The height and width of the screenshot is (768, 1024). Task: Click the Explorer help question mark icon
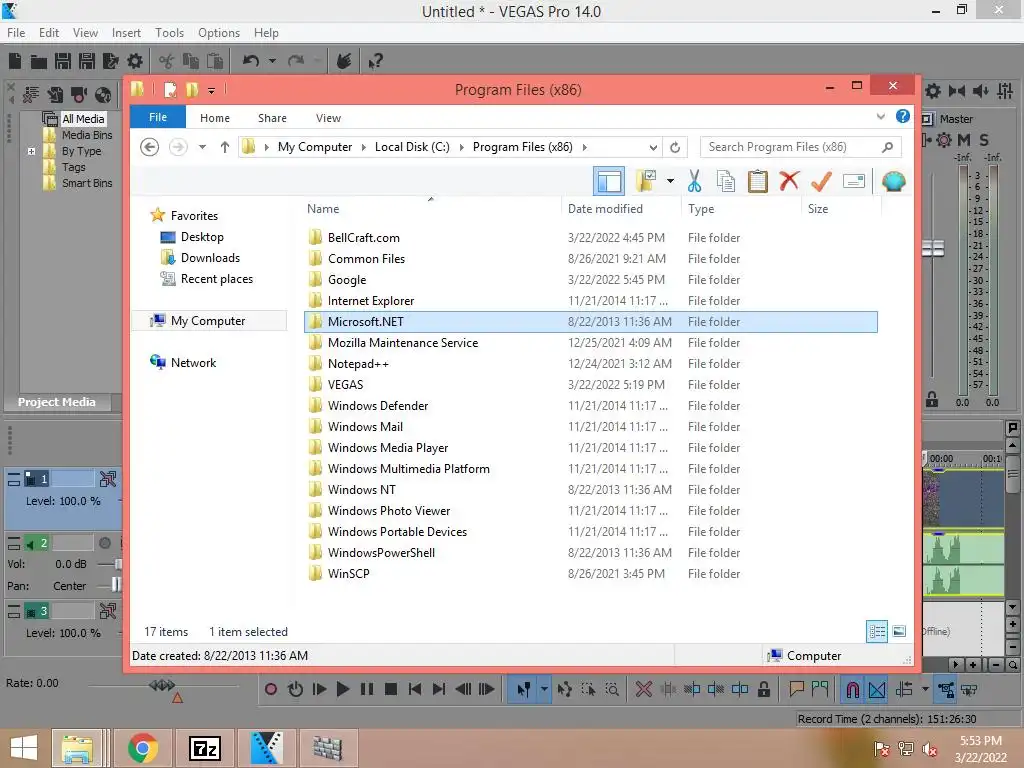click(903, 116)
